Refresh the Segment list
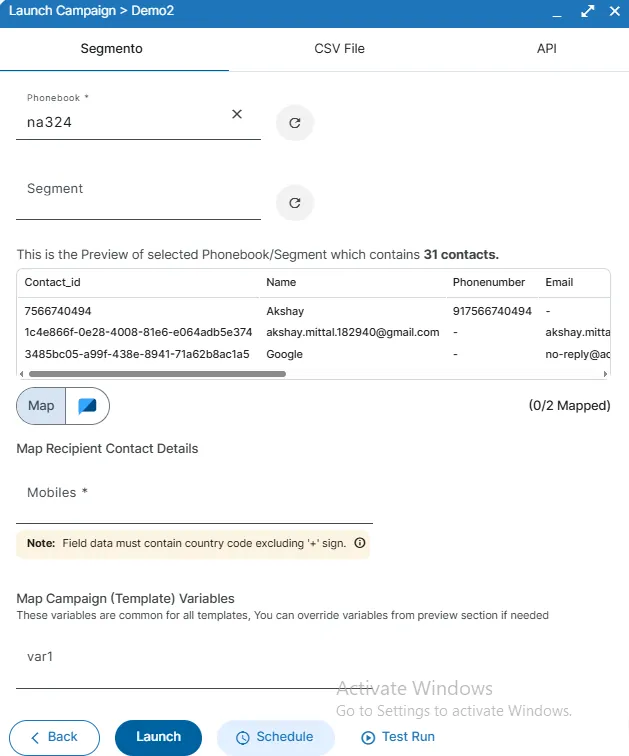Image resolution: width=629 pixels, height=756 pixels. (295, 203)
